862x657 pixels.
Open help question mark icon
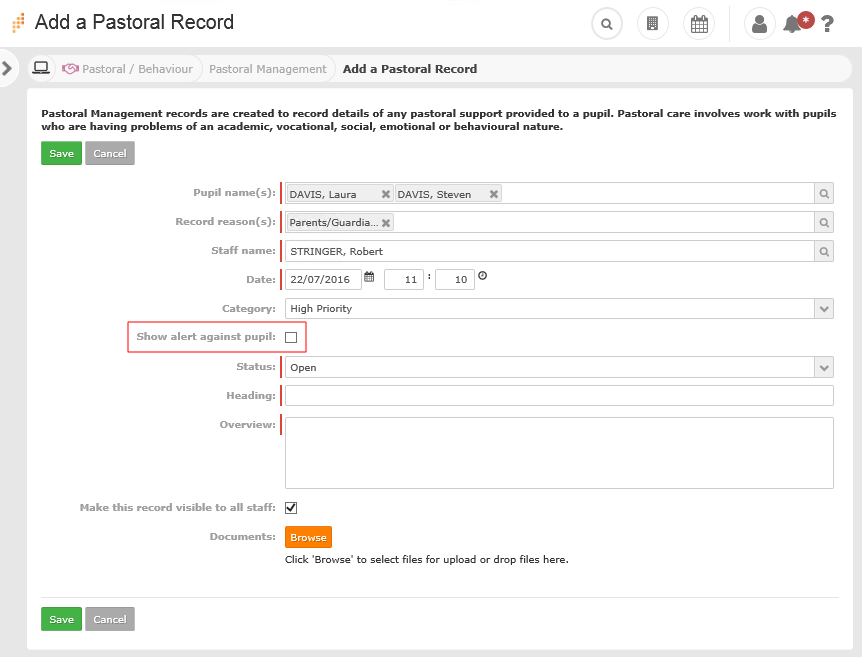click(827, 24)
